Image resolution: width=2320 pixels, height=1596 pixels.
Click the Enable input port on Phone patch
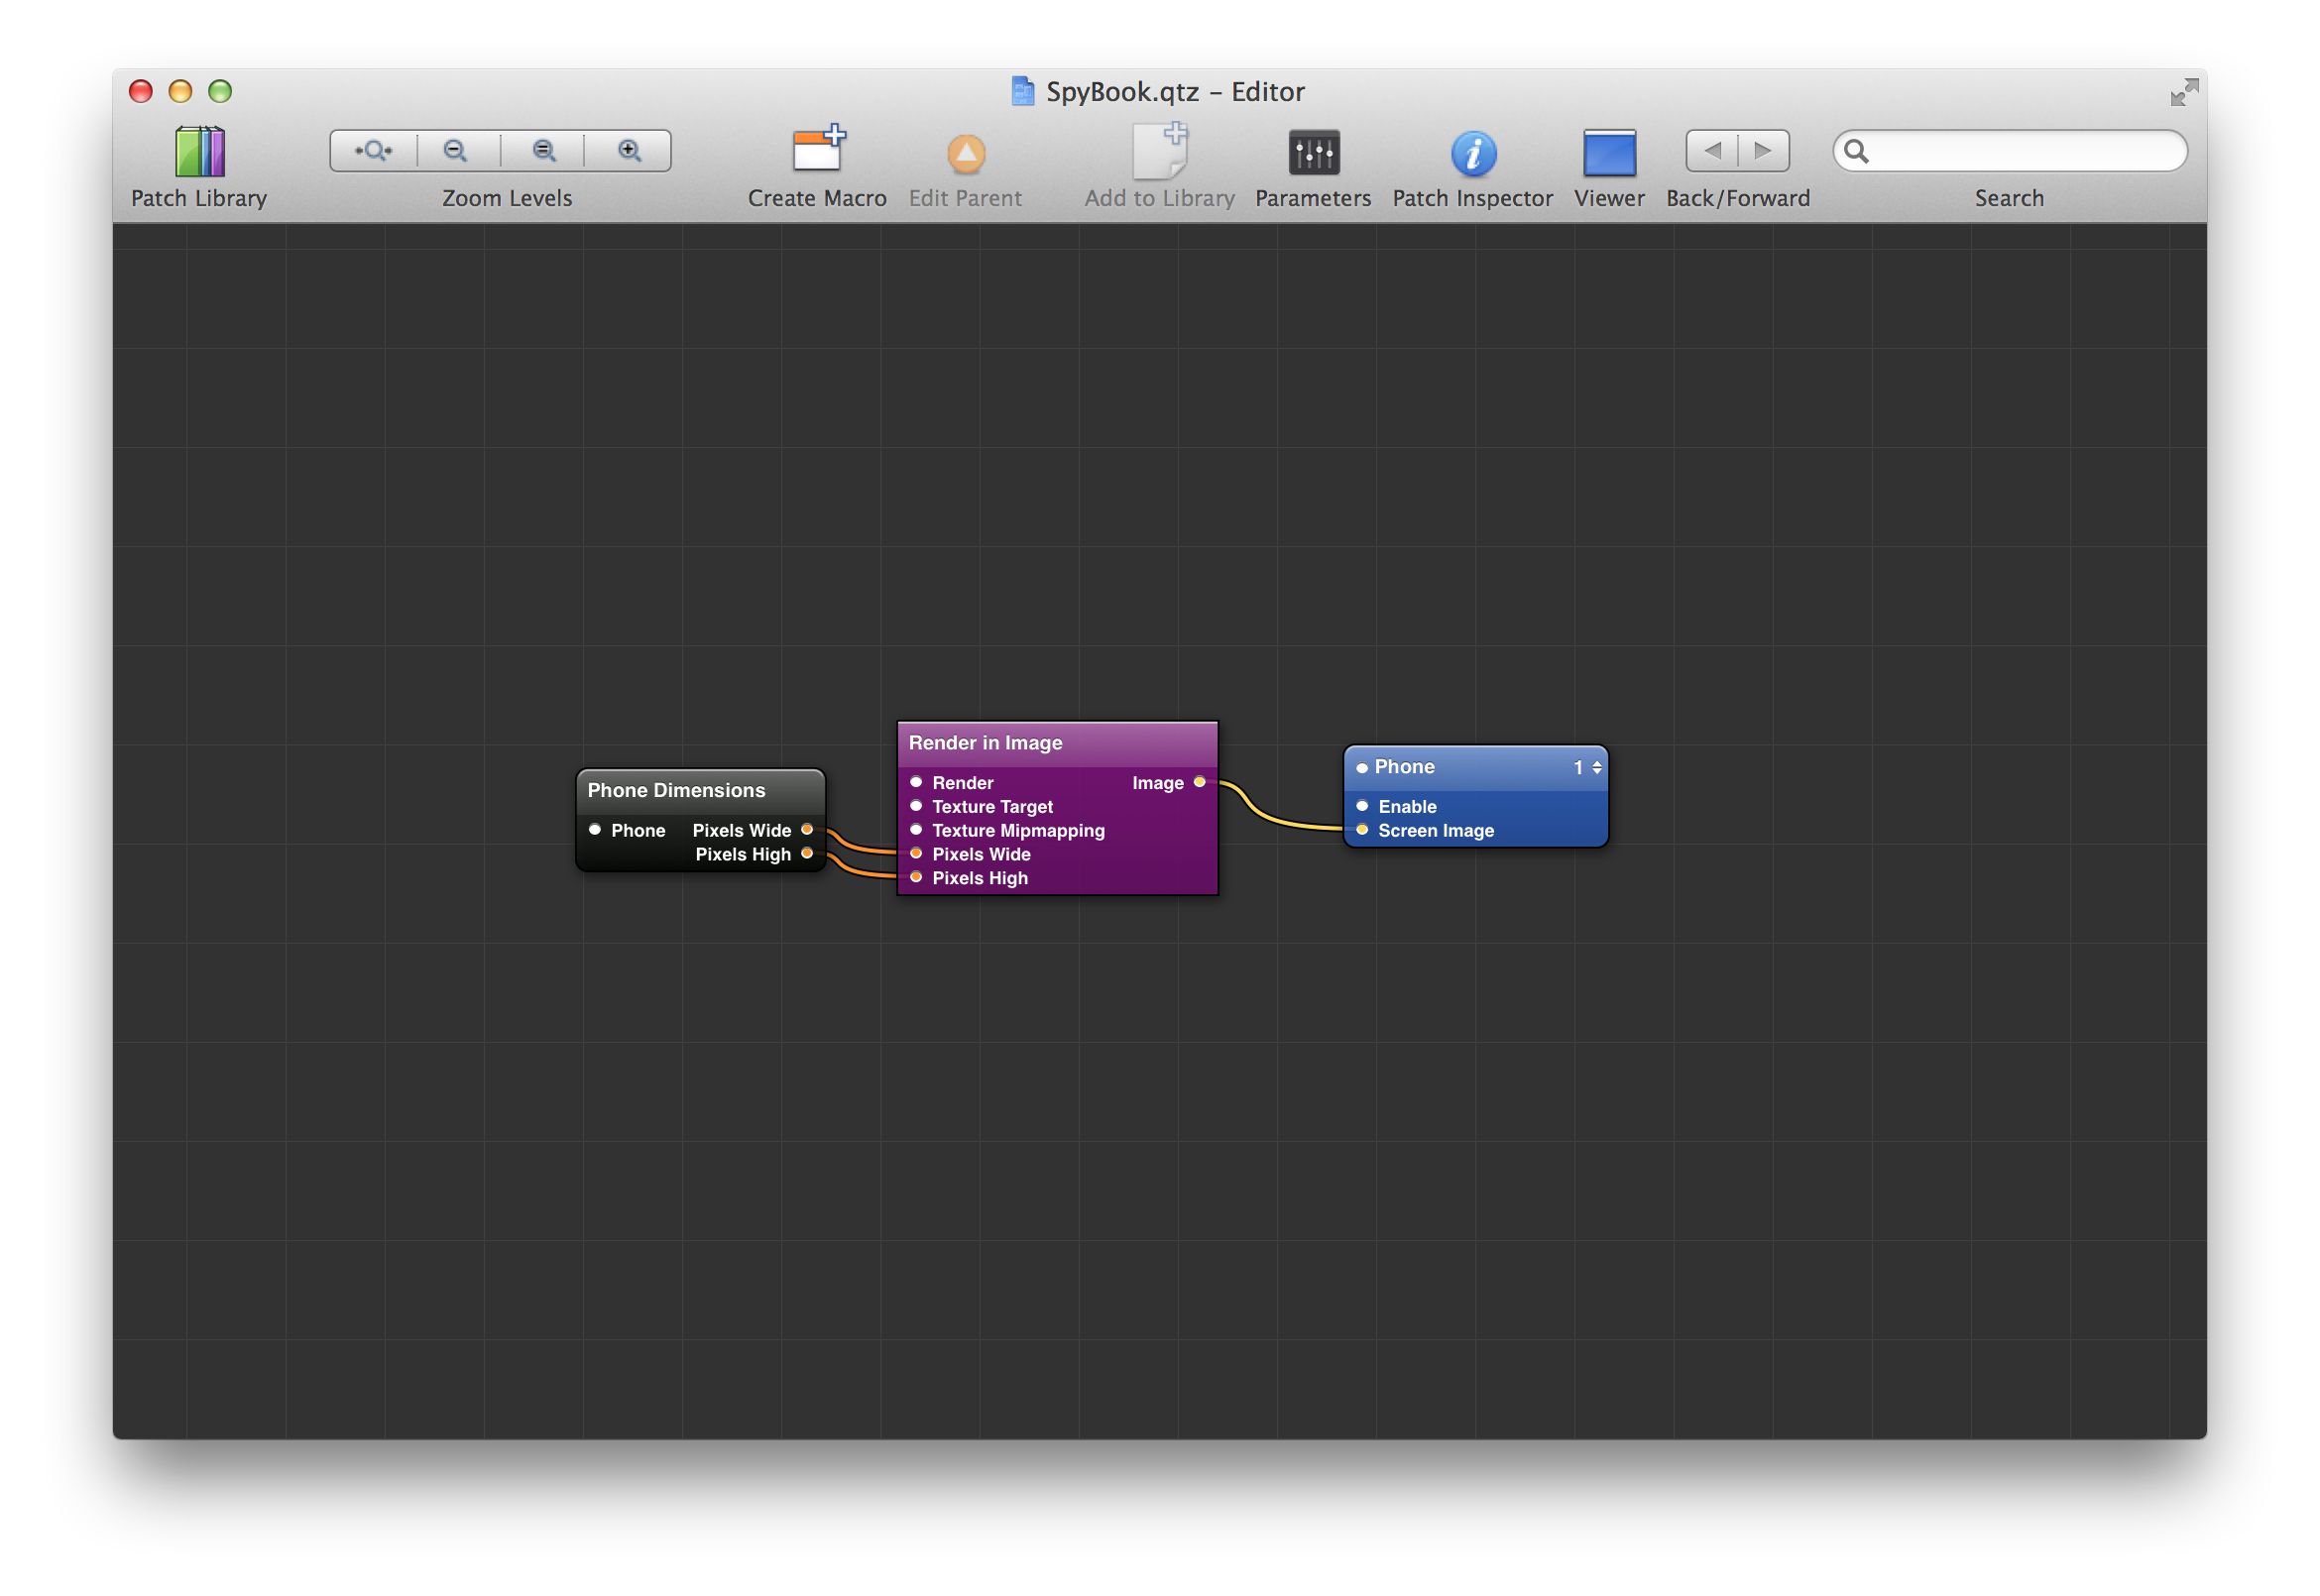point(1362,806)
